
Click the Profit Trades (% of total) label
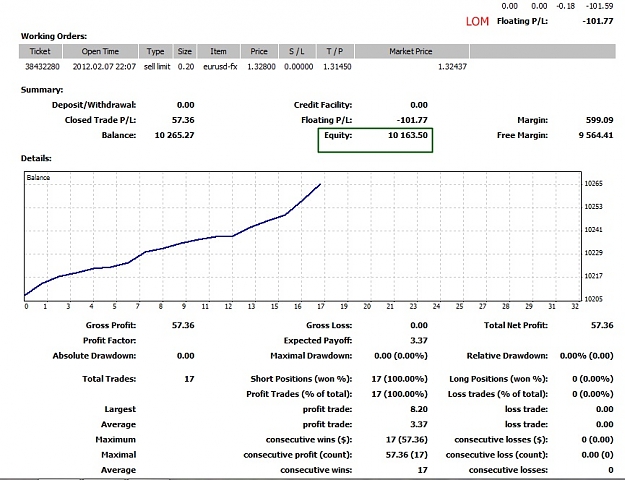[x=299, y=394]
